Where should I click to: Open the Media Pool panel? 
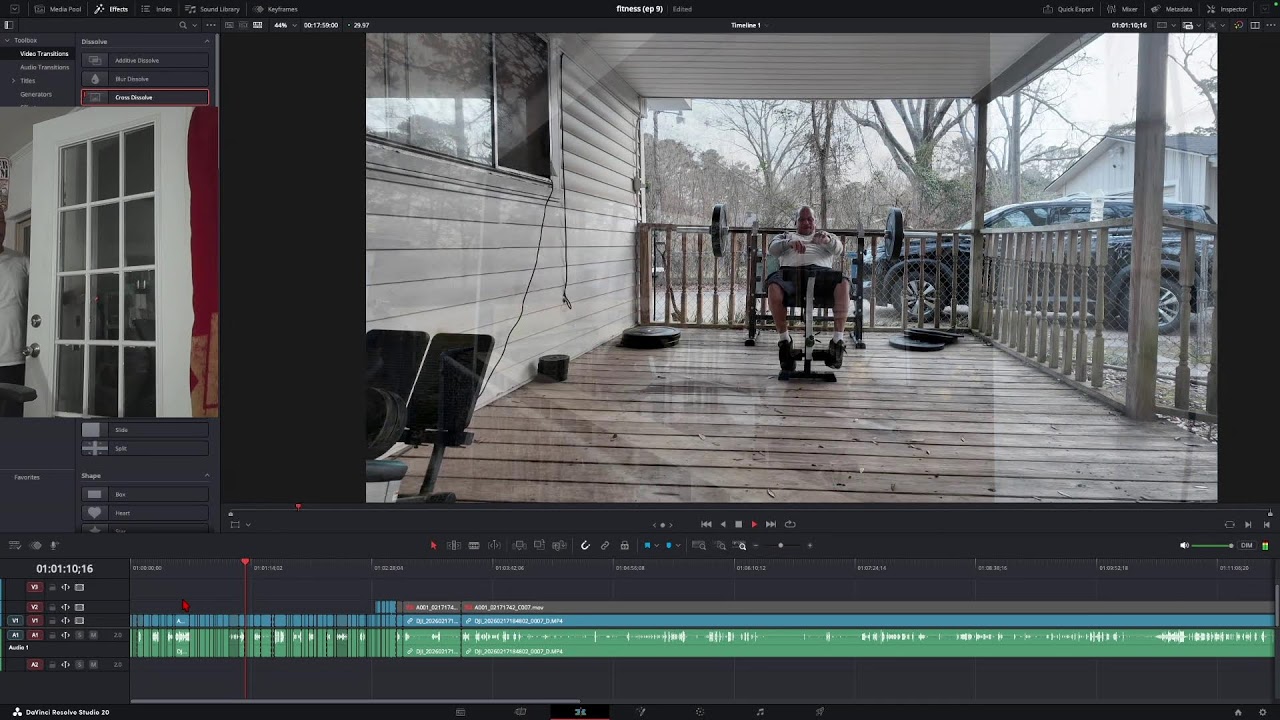click(x=58, y=9)
